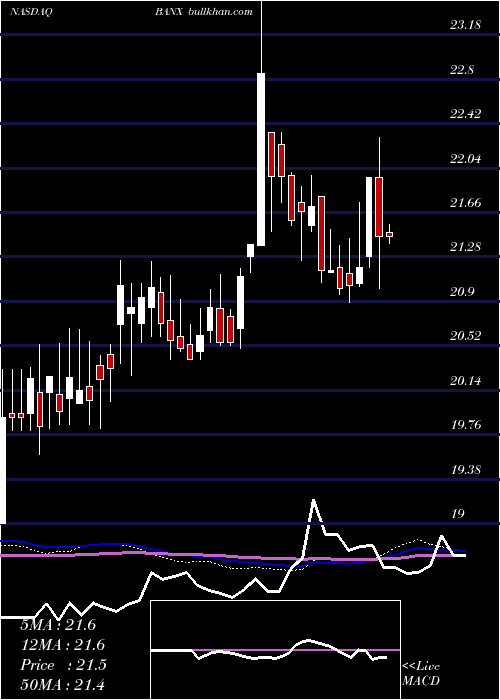The height and width of the screenshot is (700, 500).
Task: Click the MACD inset chart panel
Action: [276, 650]
